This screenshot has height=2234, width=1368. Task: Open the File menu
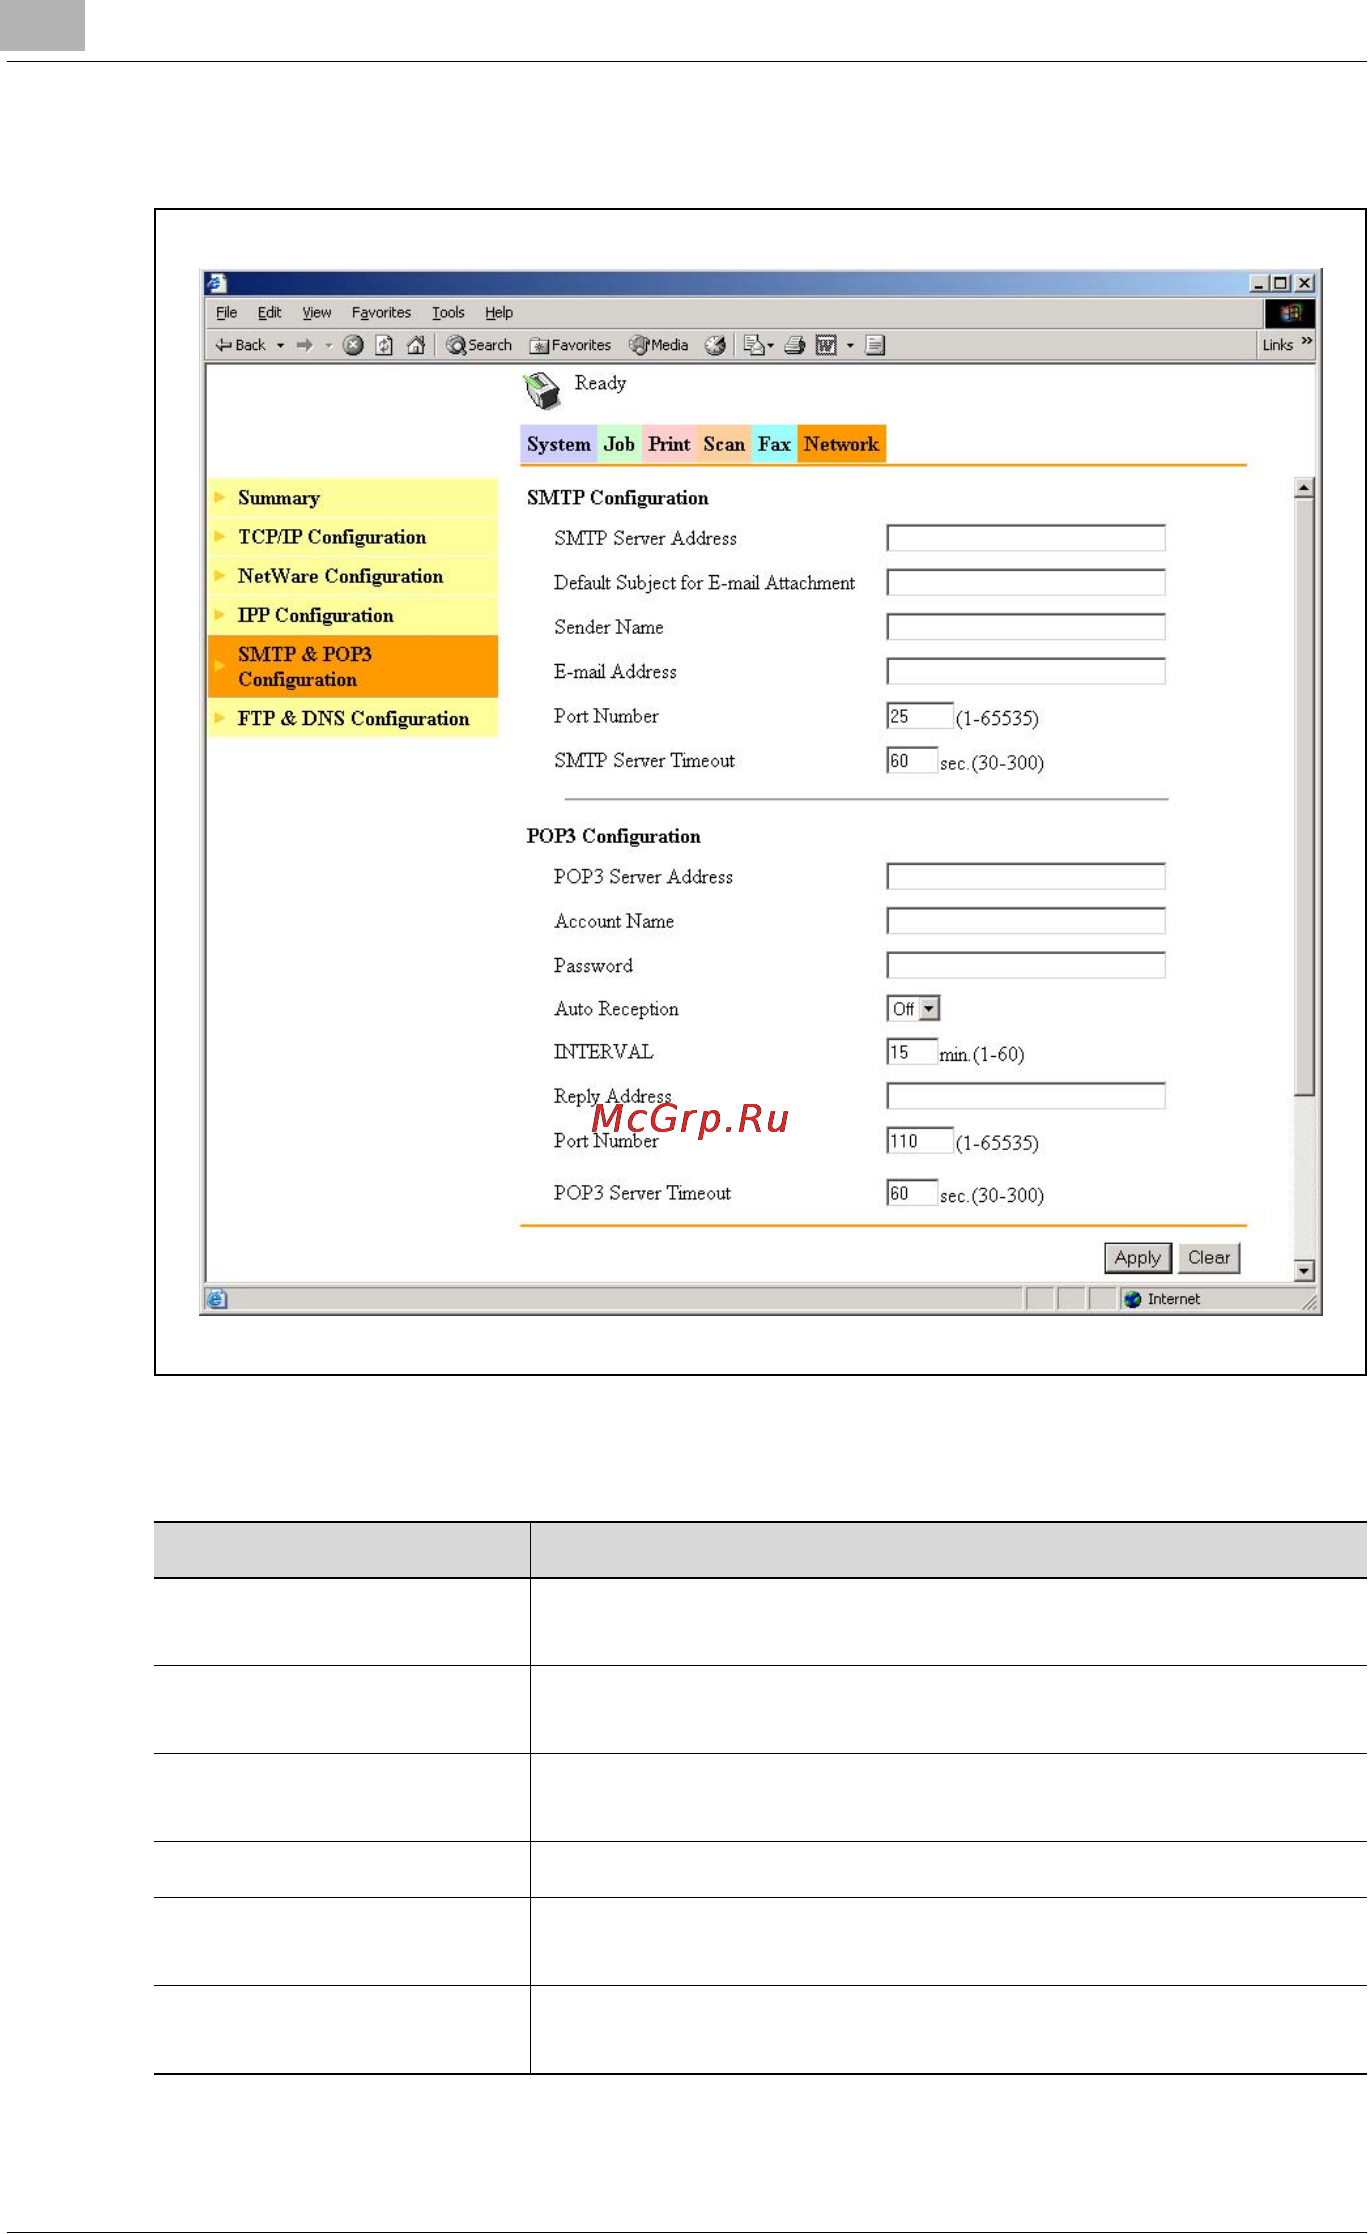click(x=226, y=313)
